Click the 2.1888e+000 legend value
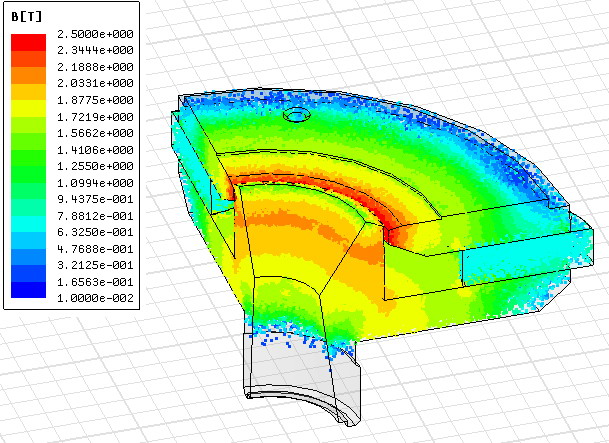Viewport: 609px width, 443px height. pyautogui.click(x=96, y=67)
